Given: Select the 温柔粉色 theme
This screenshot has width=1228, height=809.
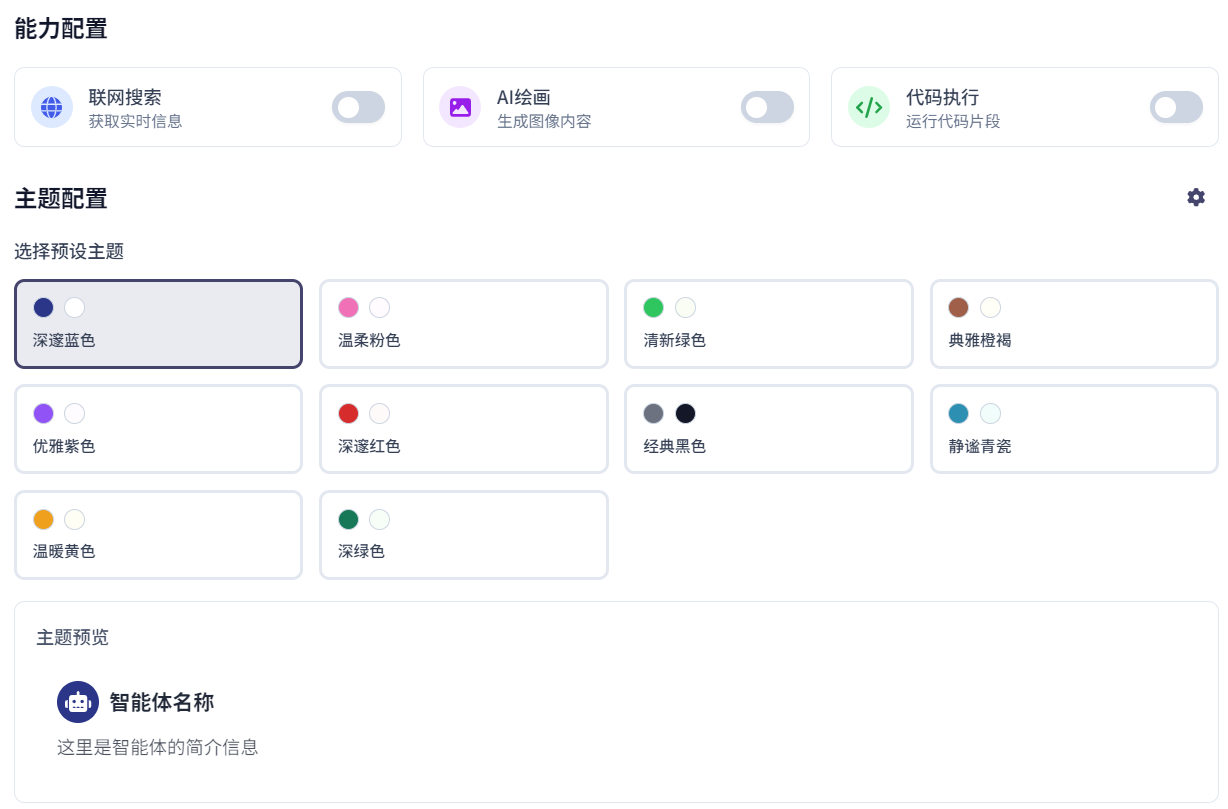Looking at the screenshot, I should [x=463, y=324].
